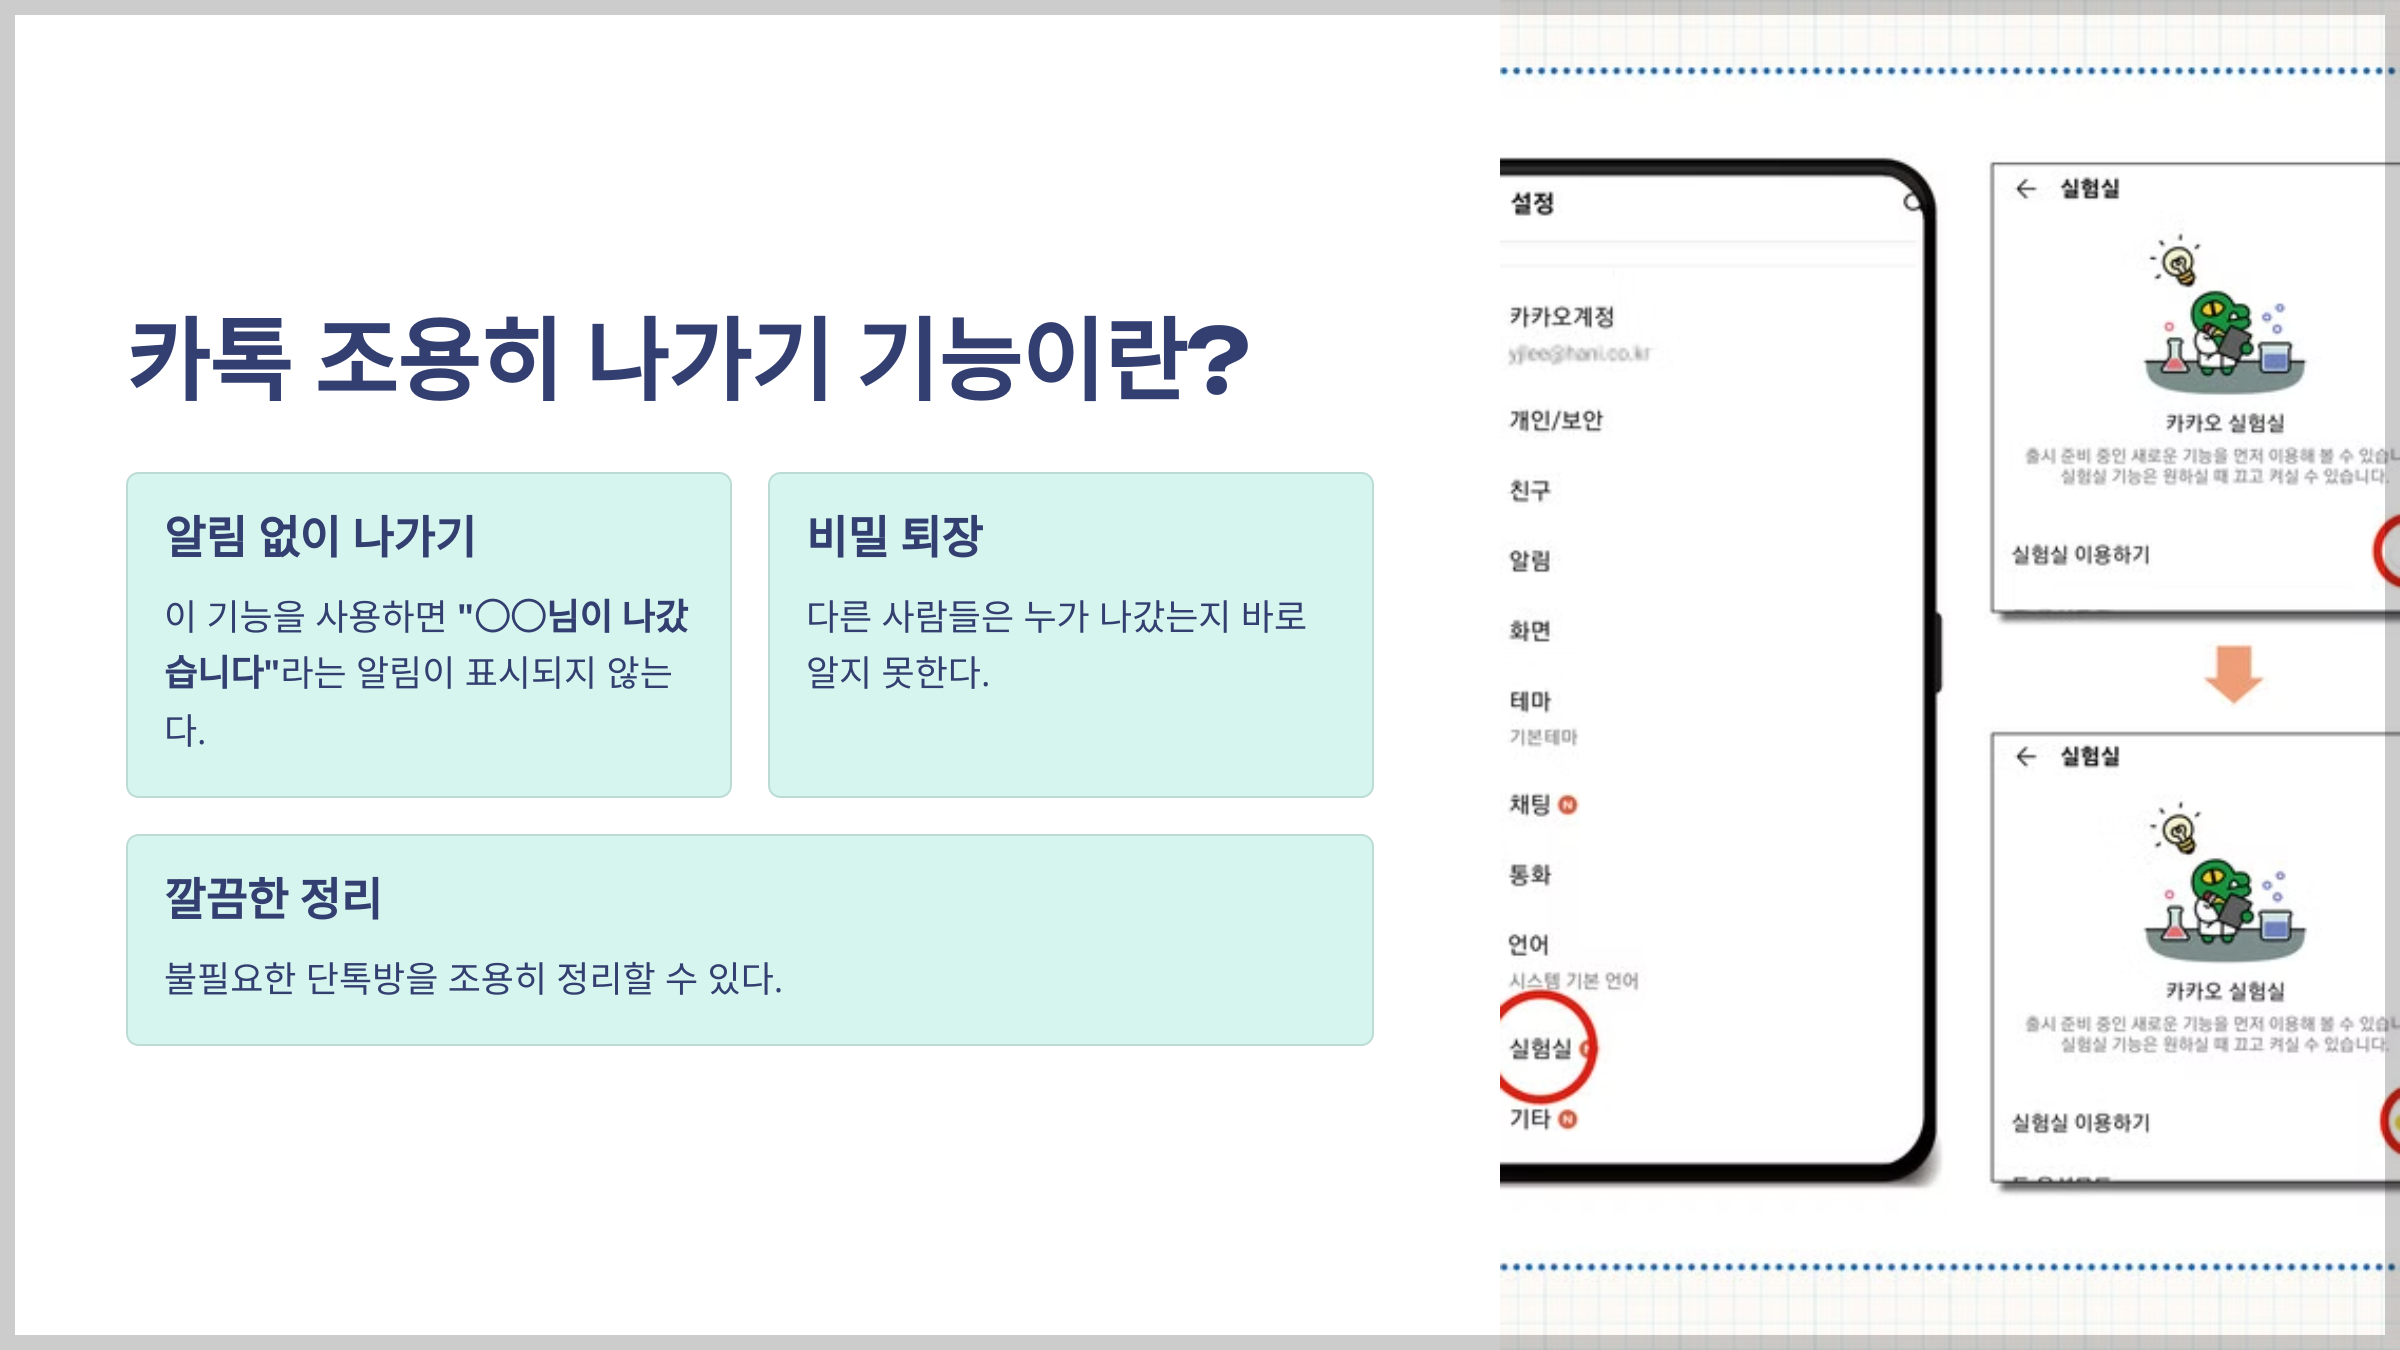Open 카카오계정 in settings list
Image resolution: width=2400 pixels, height=1350 pixels.
1561,318
